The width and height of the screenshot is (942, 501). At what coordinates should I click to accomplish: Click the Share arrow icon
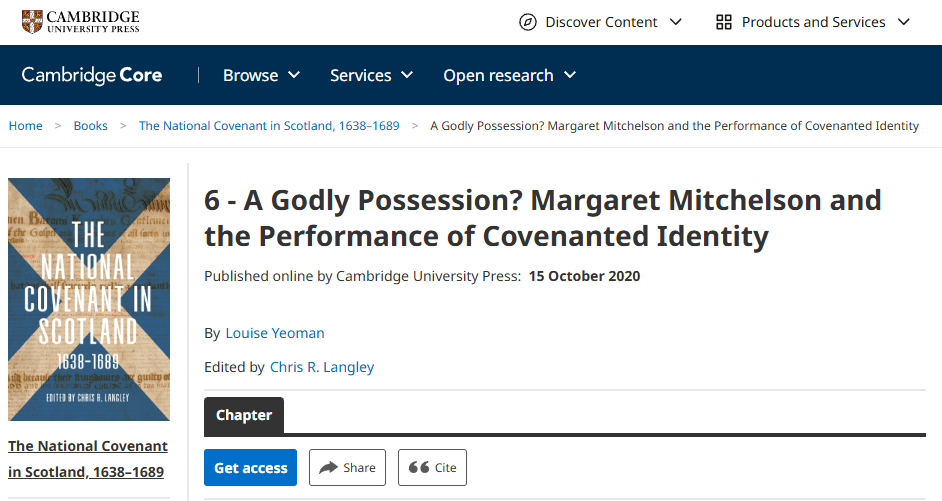[328, 467]
